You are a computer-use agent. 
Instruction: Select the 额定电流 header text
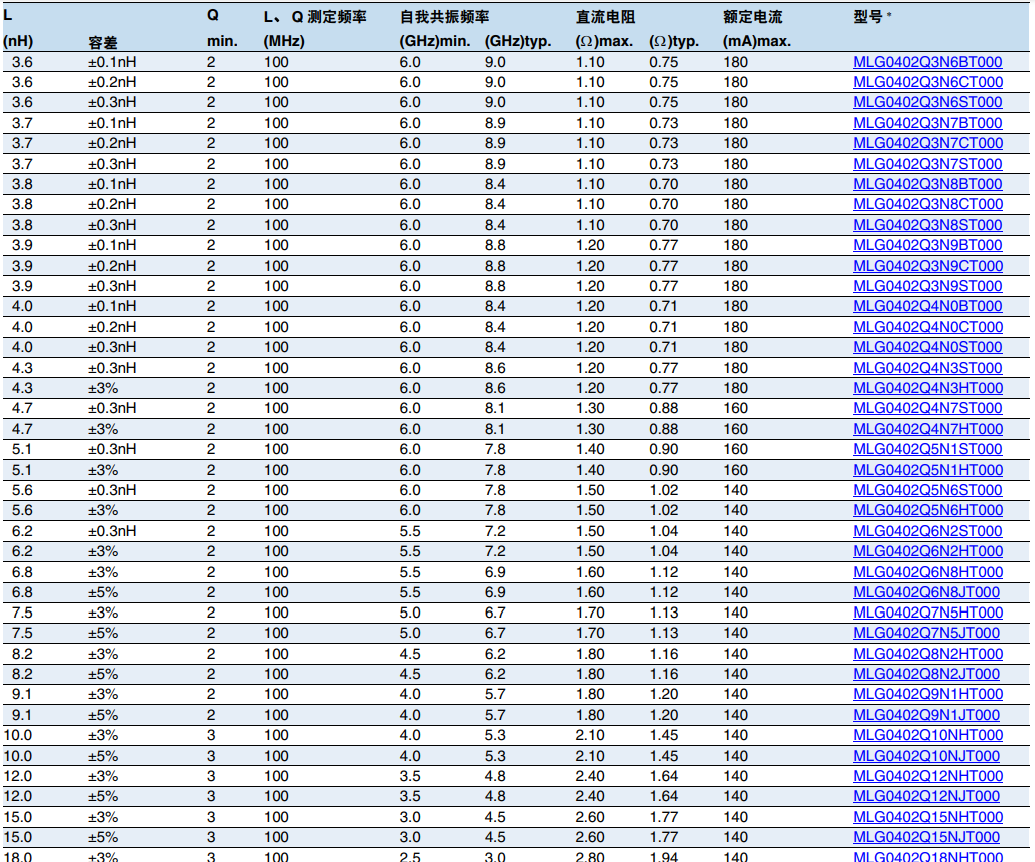click(x=752, y=17)
